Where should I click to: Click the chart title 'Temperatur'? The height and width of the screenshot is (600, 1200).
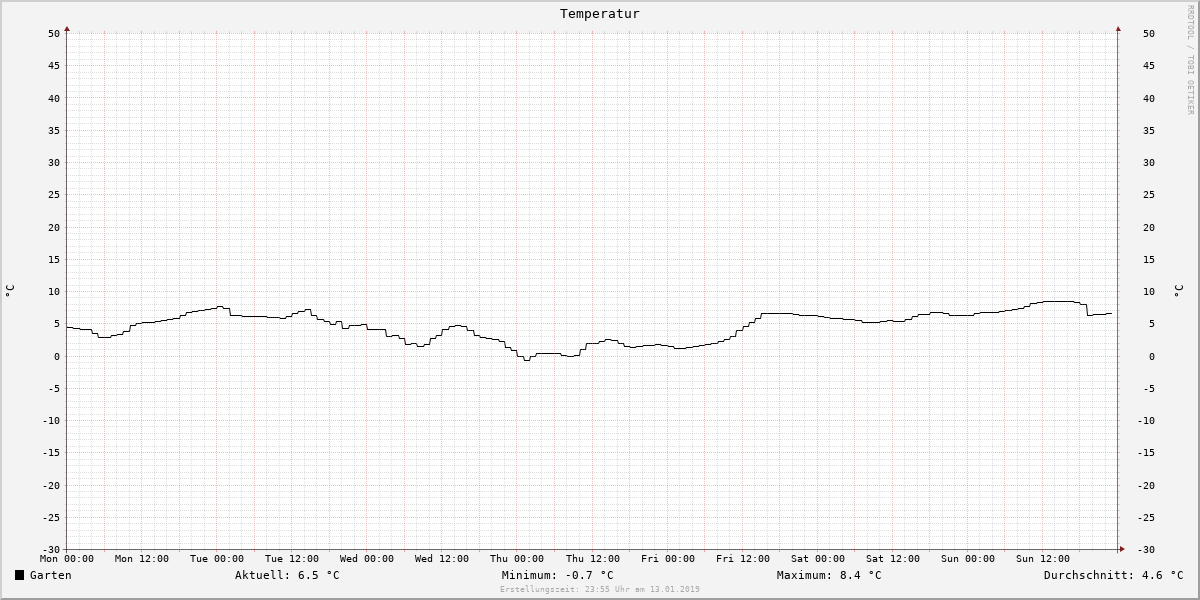[x=600, y=14]
